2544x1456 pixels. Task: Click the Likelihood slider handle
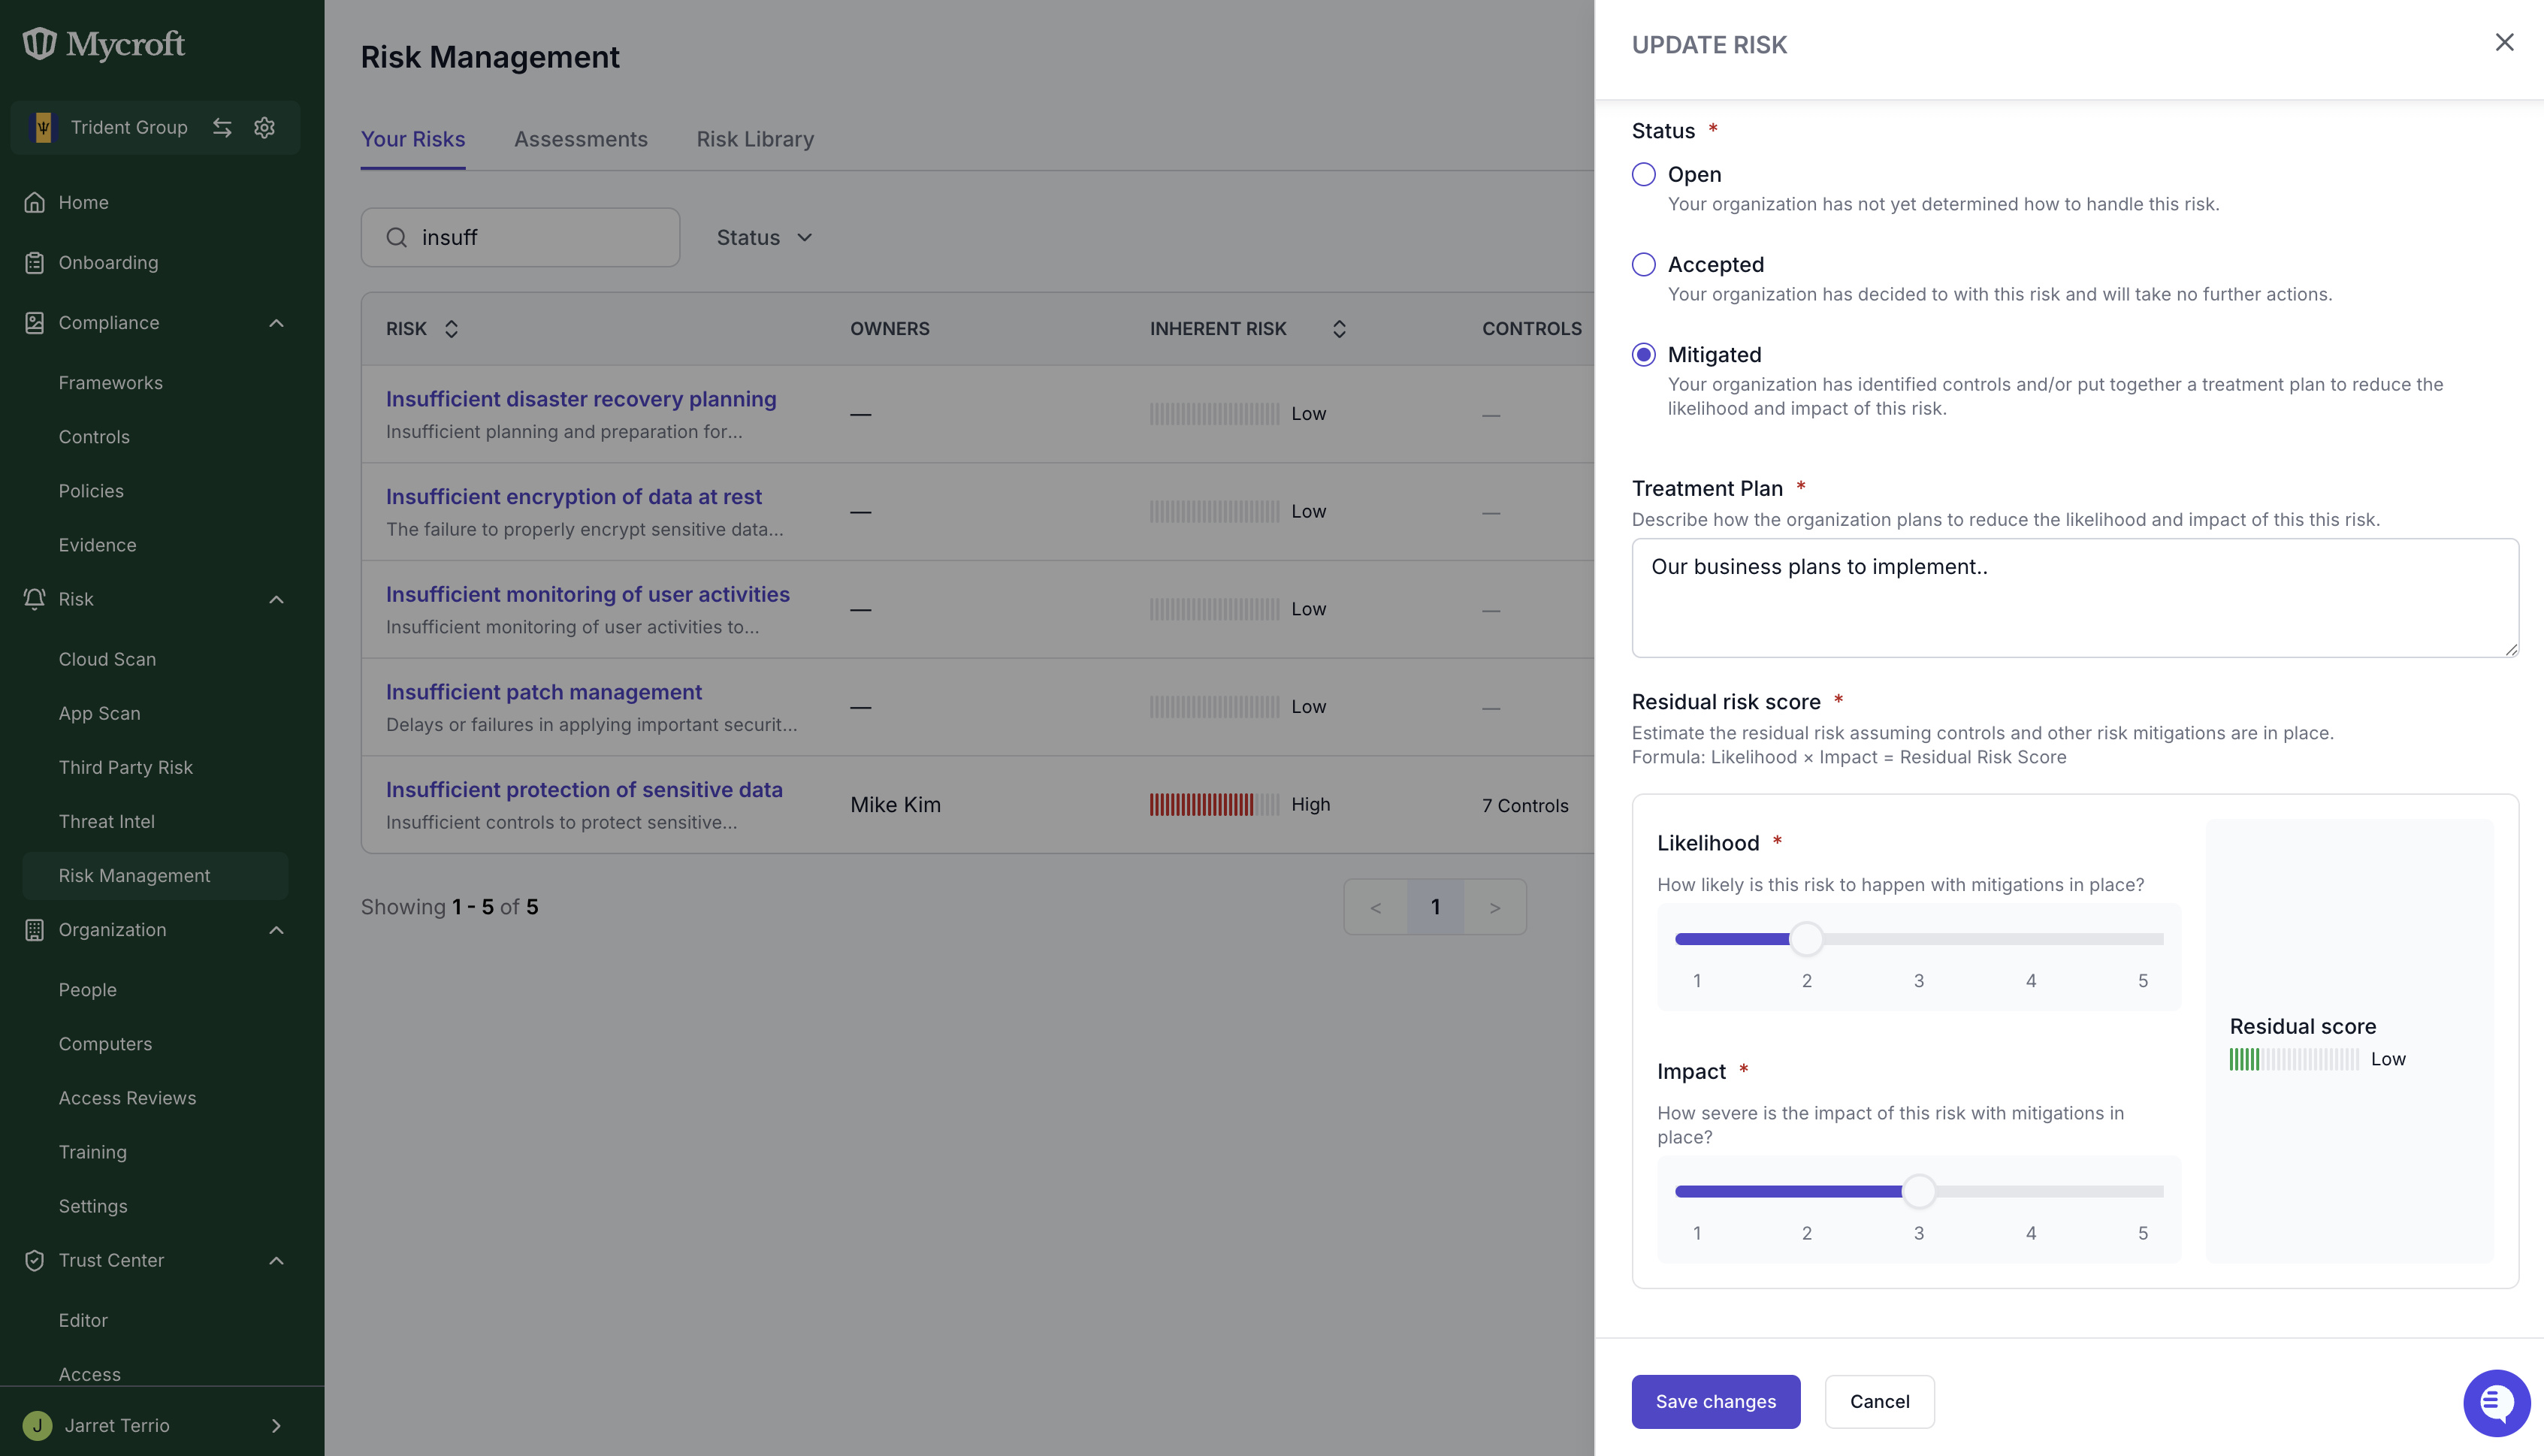[1806, 938]
